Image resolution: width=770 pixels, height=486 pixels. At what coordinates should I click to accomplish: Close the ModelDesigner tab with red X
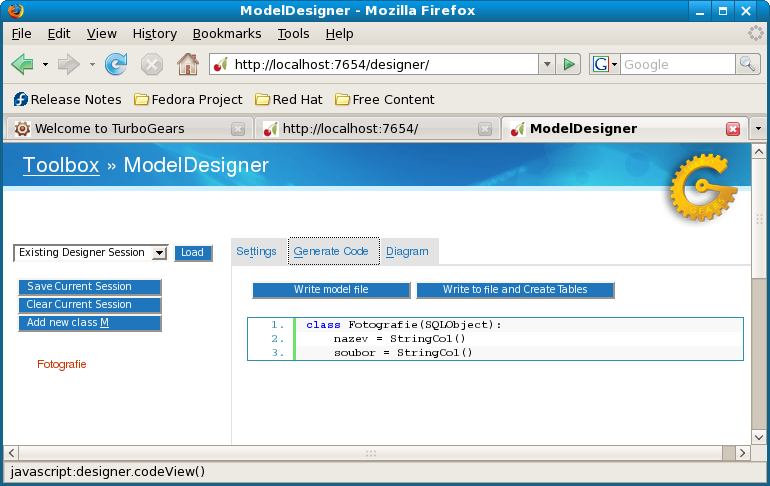point(733,129)
